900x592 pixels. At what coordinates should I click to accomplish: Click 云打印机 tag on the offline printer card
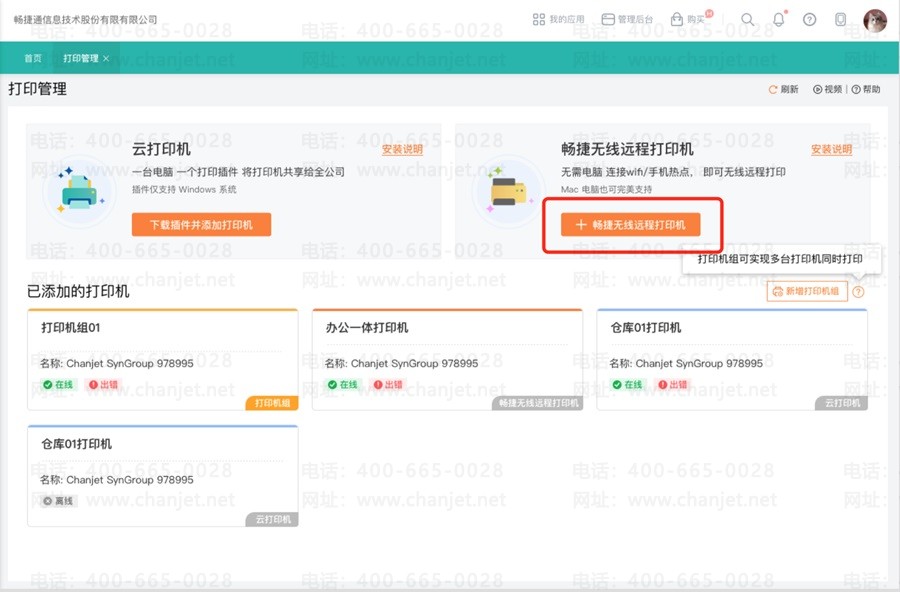[272, 520]
